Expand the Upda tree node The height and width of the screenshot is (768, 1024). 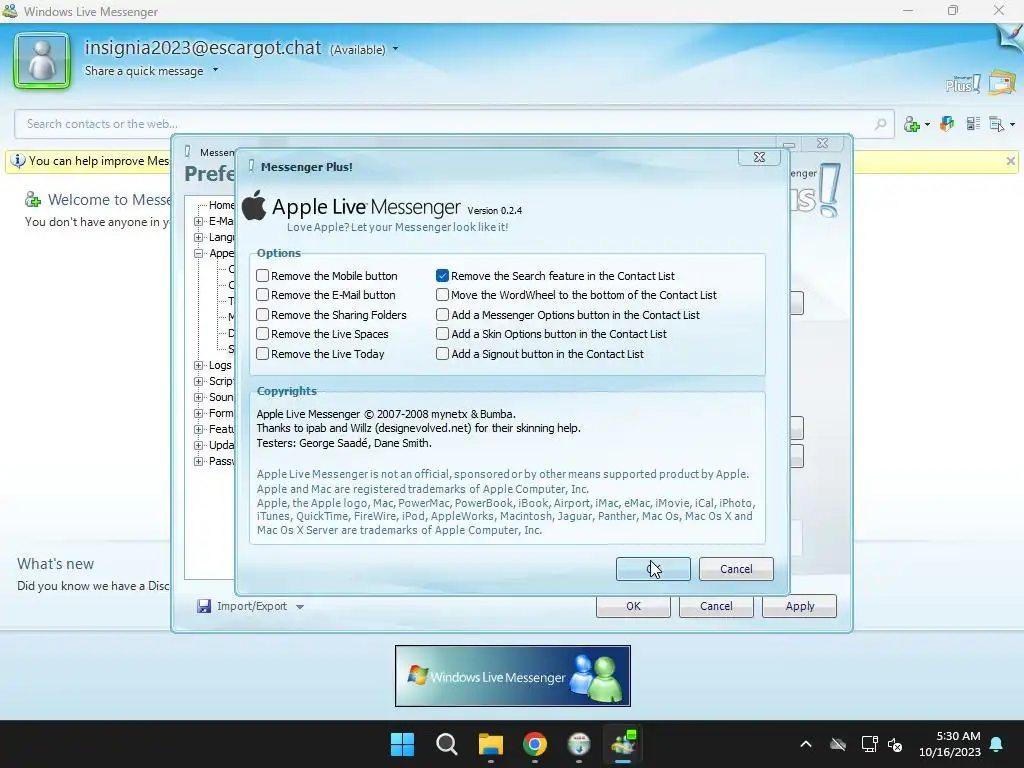(x=199, y=445)
